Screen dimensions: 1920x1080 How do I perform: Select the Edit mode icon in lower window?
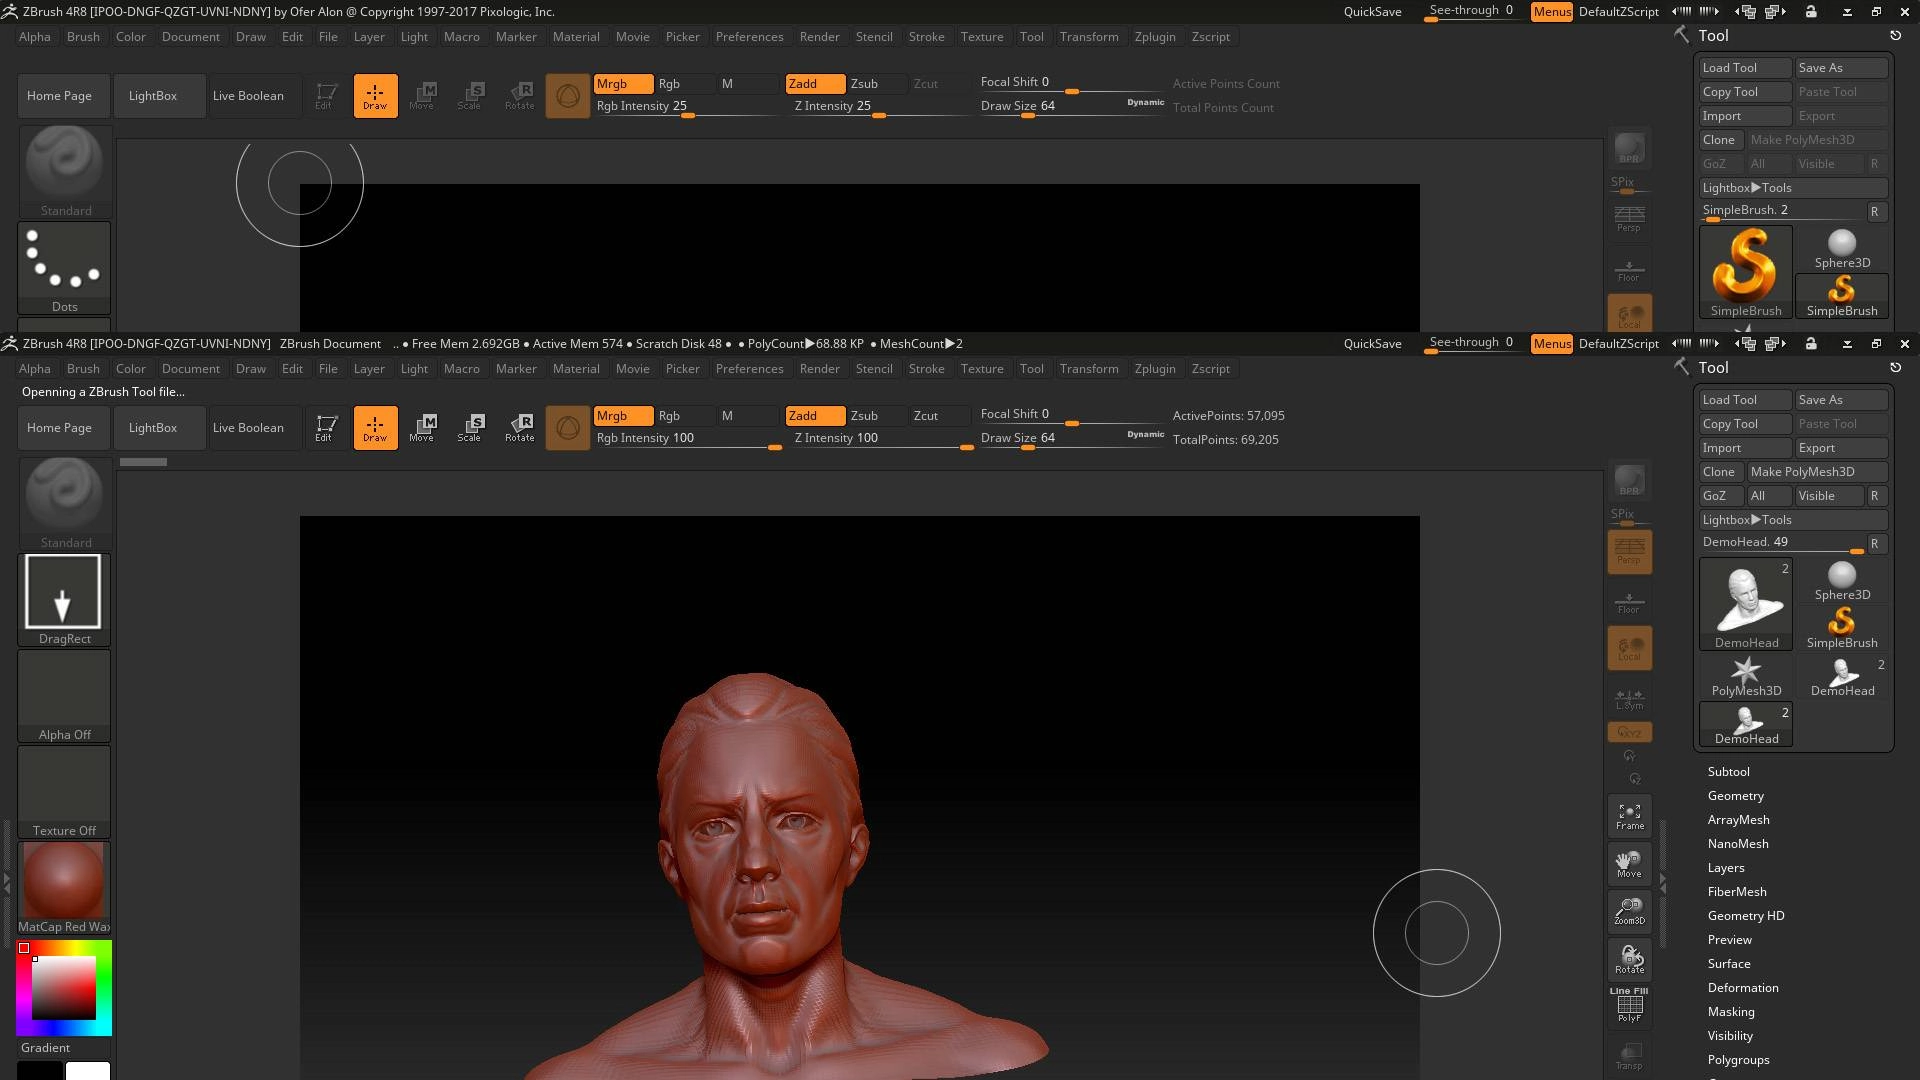324,428
